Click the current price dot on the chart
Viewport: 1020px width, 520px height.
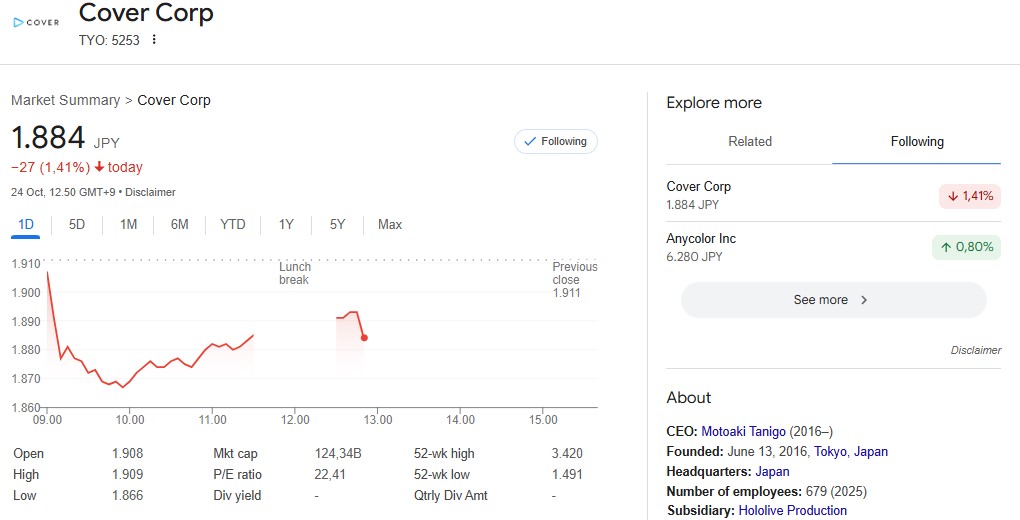(364, 338)
